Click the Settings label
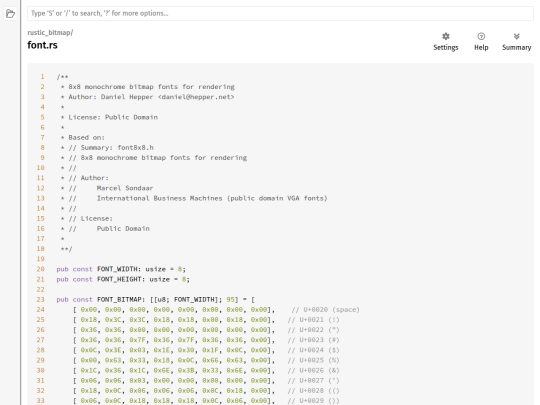 coord(446,48)
